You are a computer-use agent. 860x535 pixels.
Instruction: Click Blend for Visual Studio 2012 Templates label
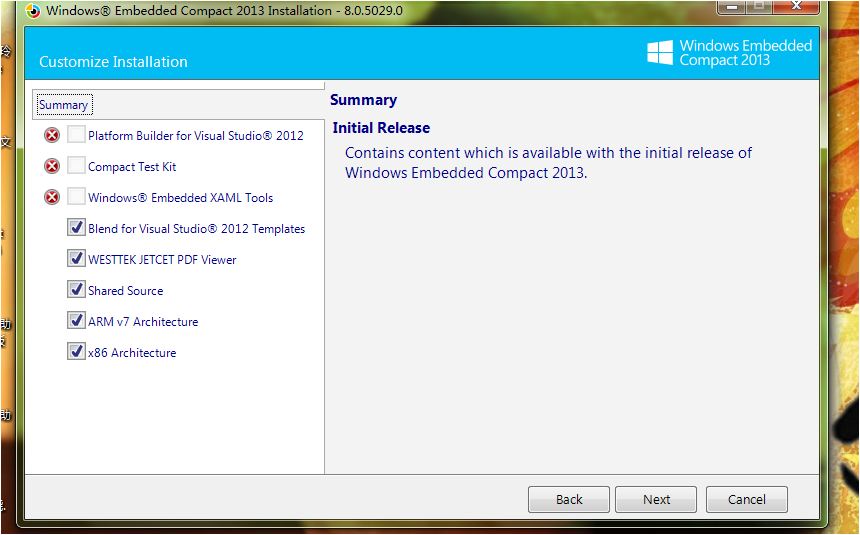[196, 229]
